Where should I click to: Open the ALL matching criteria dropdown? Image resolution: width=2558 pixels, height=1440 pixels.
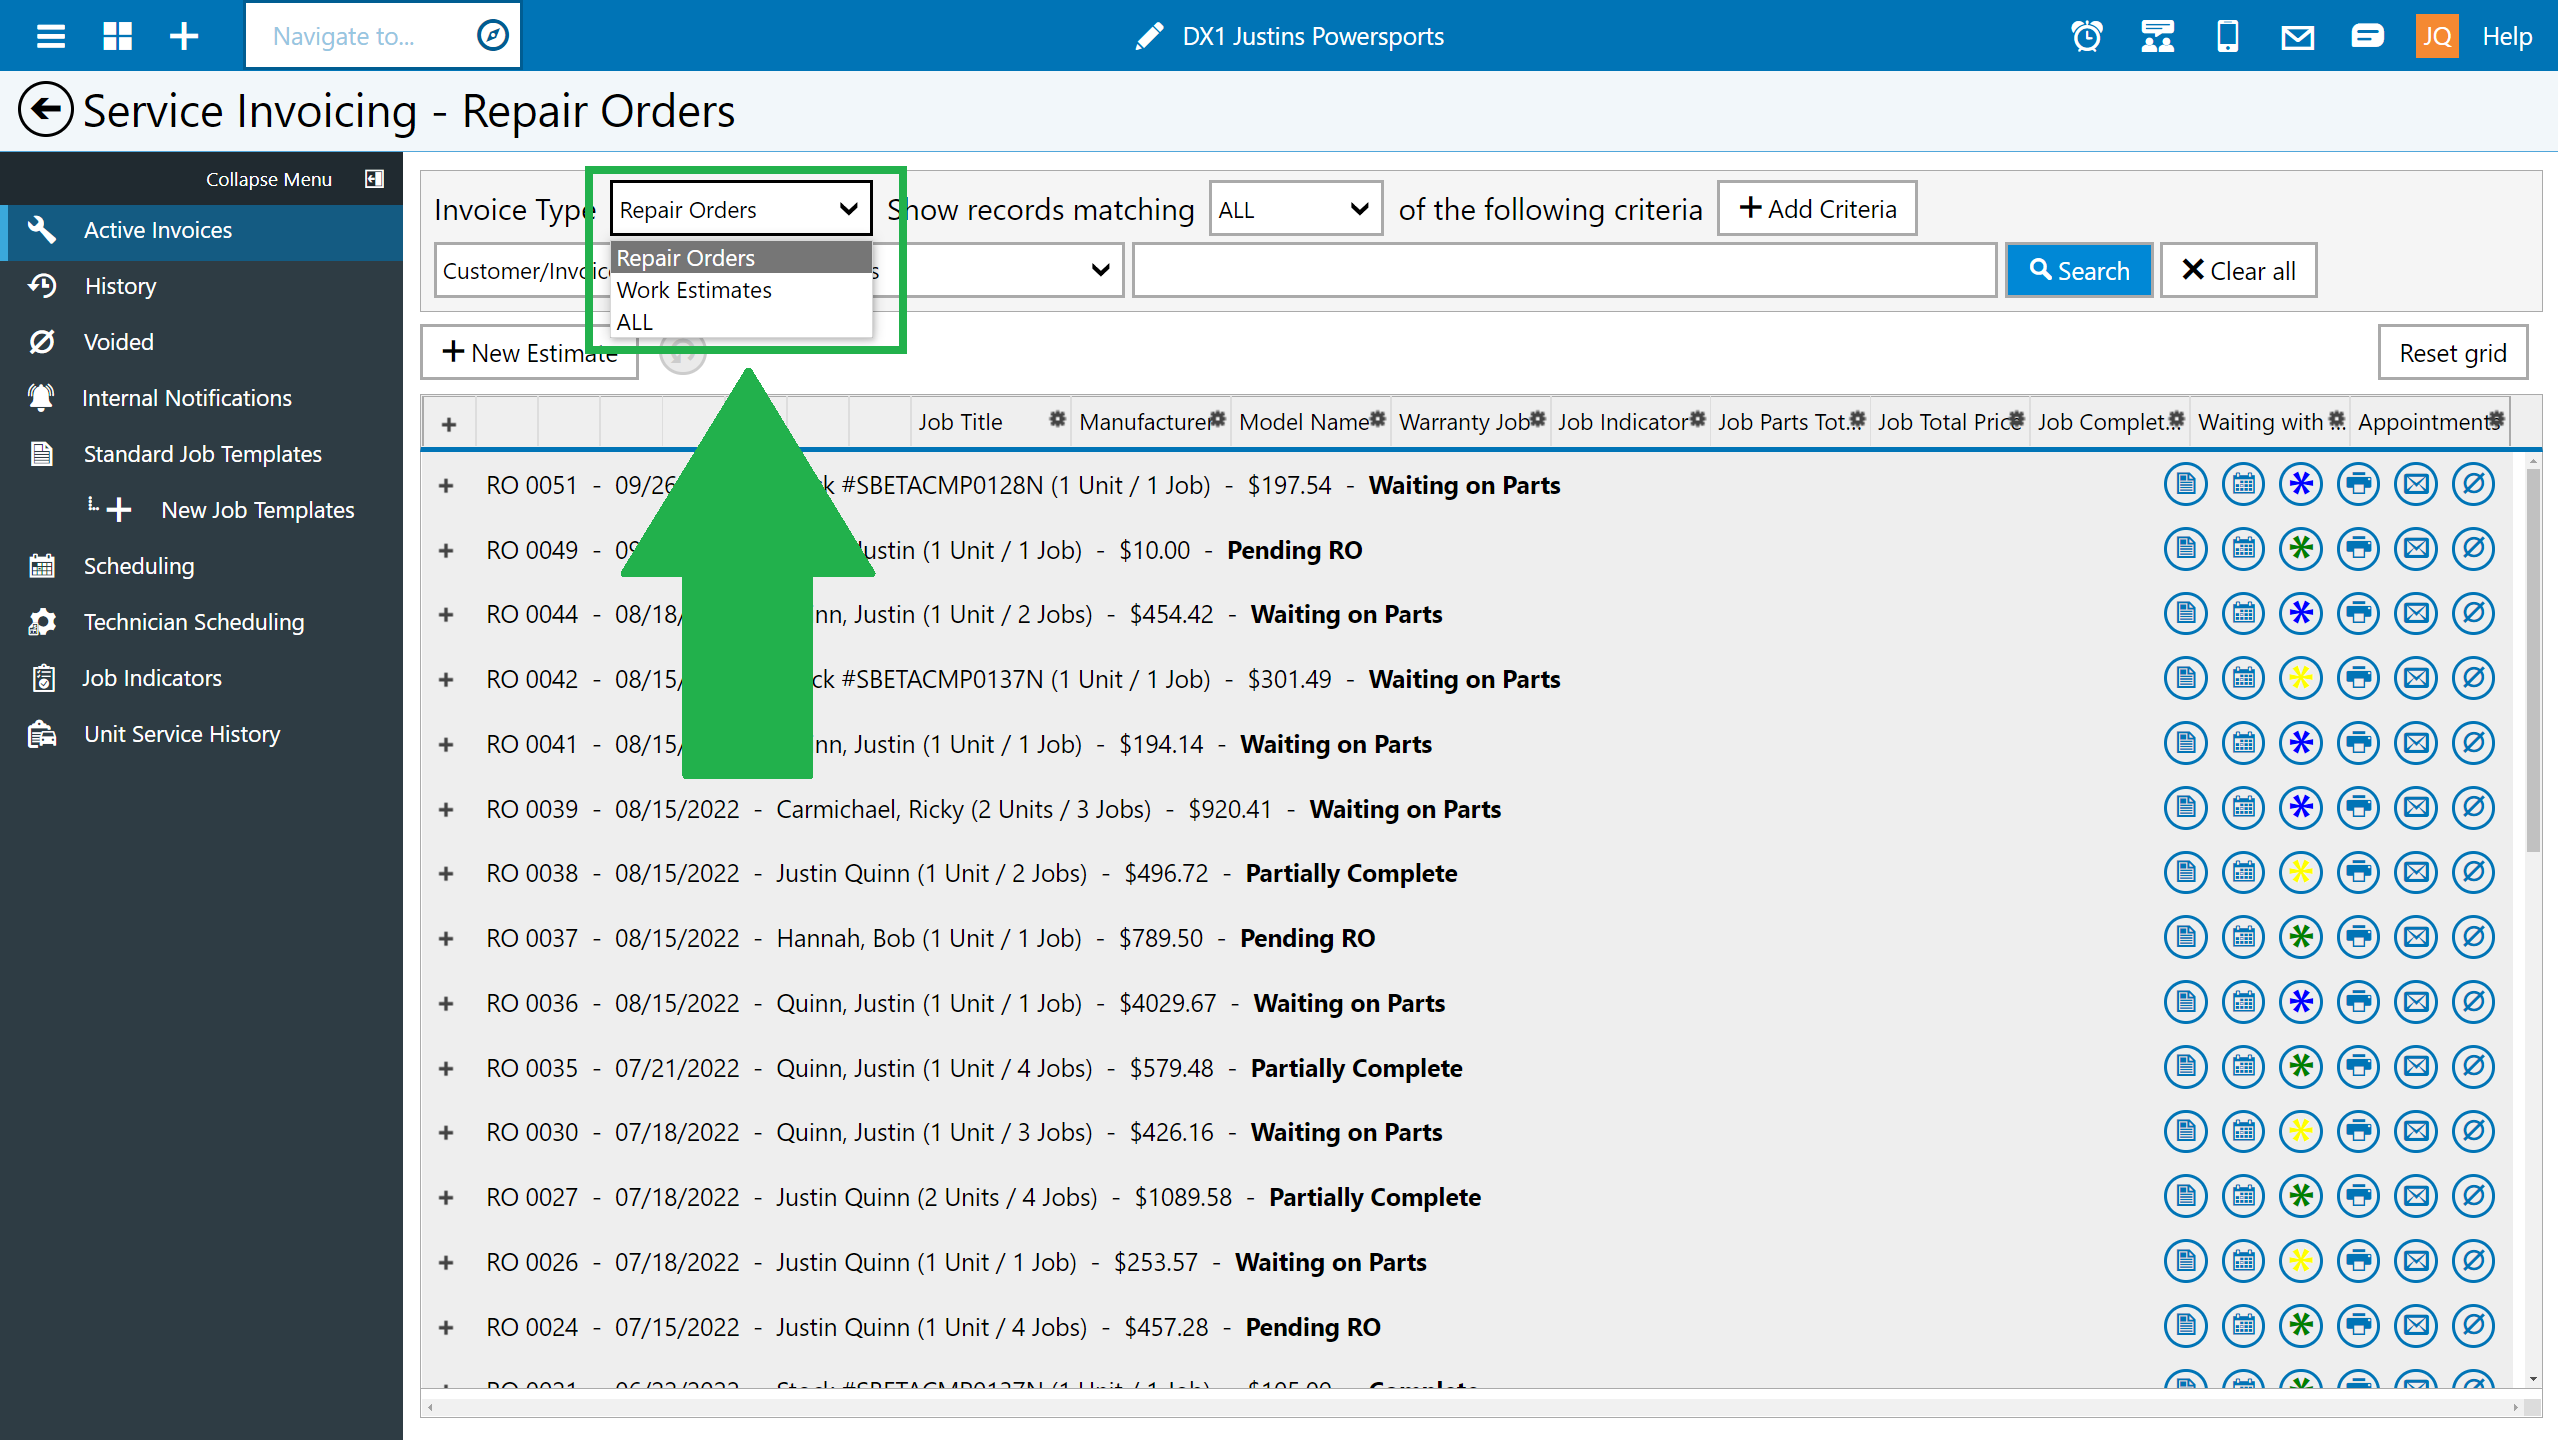point(1294,209)
